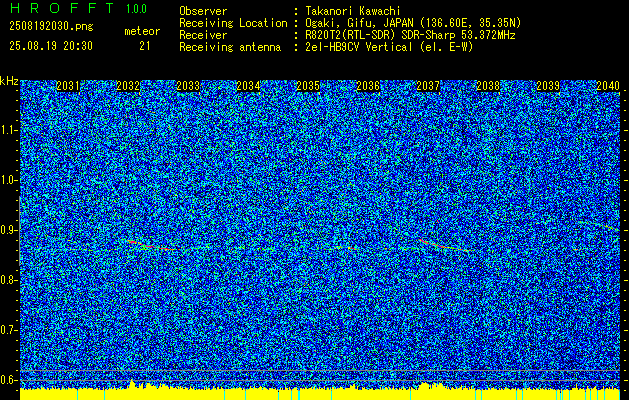
Task: Click the 2037 time marker
Action: point(428,86)
